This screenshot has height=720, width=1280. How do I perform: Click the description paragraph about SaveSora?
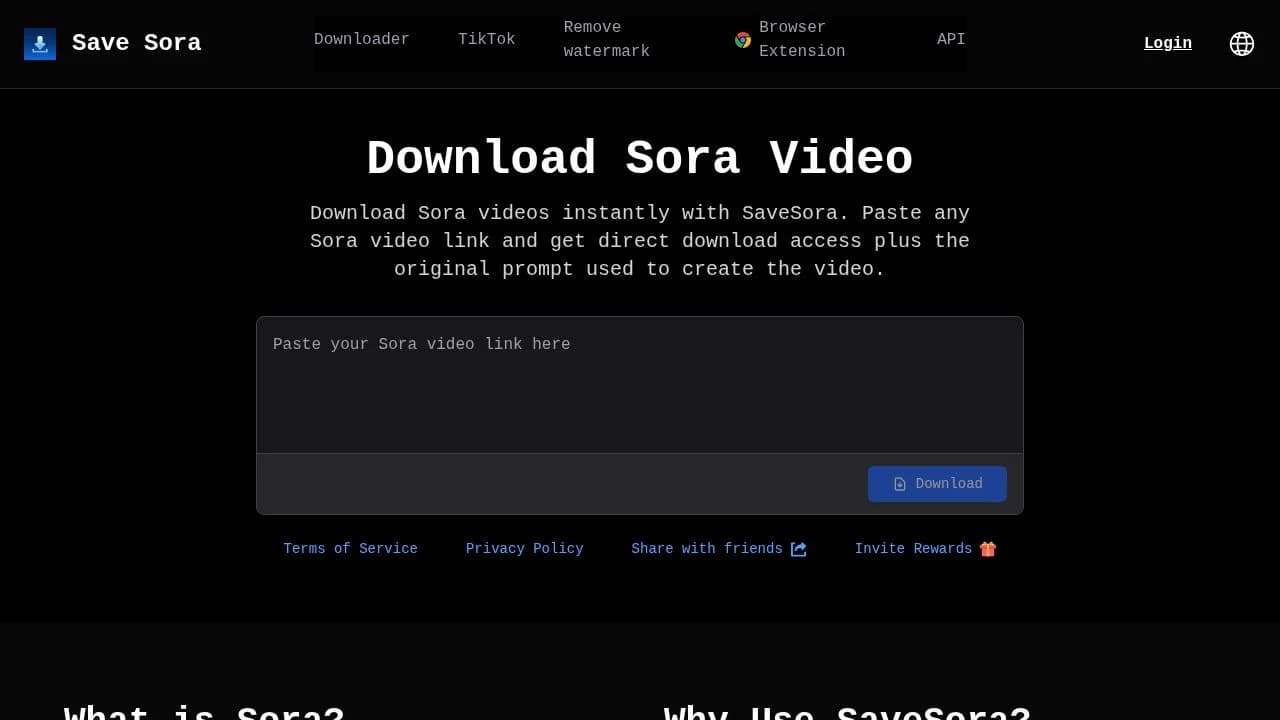(640, 241)
